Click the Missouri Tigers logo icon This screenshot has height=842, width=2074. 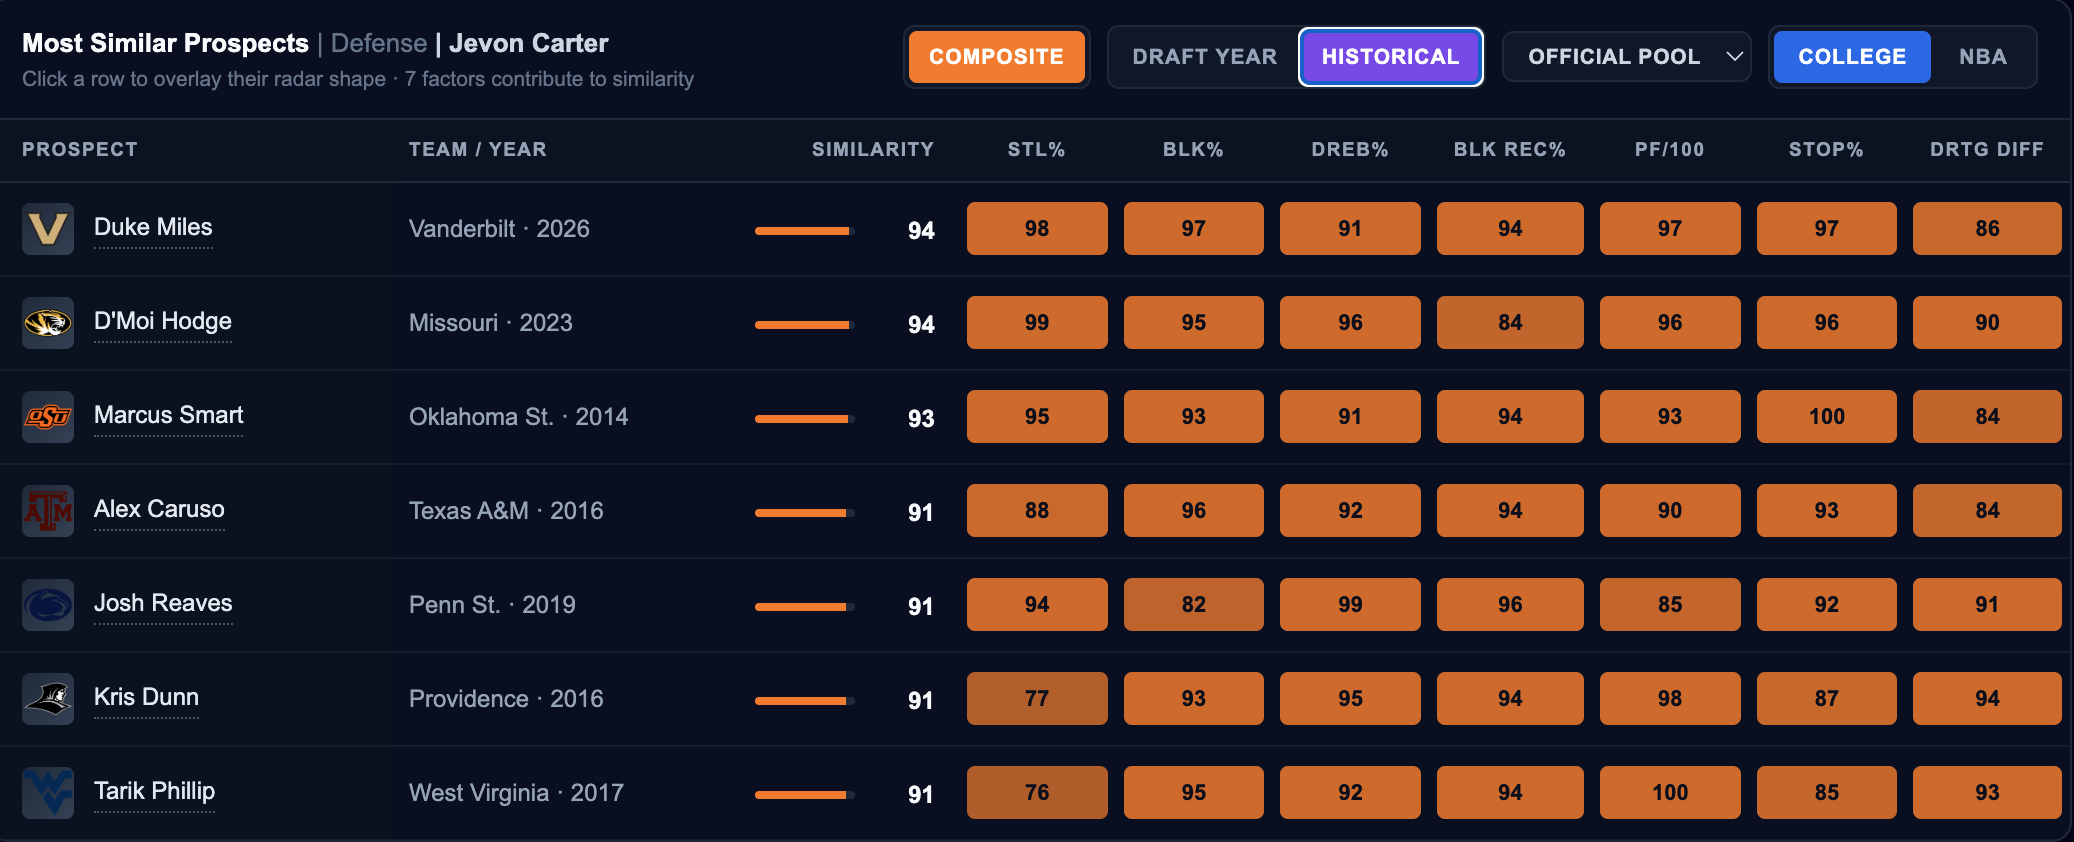click(48, 323)
